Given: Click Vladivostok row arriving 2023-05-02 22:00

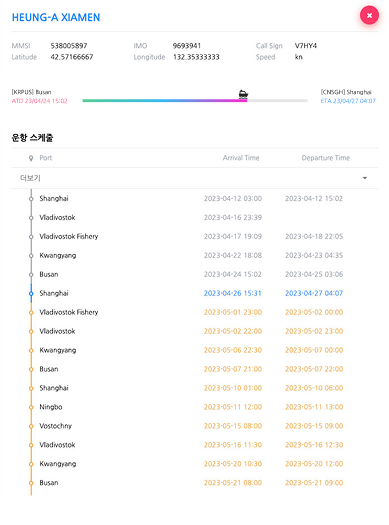Looking at the screenshot, I should point(195,331).
